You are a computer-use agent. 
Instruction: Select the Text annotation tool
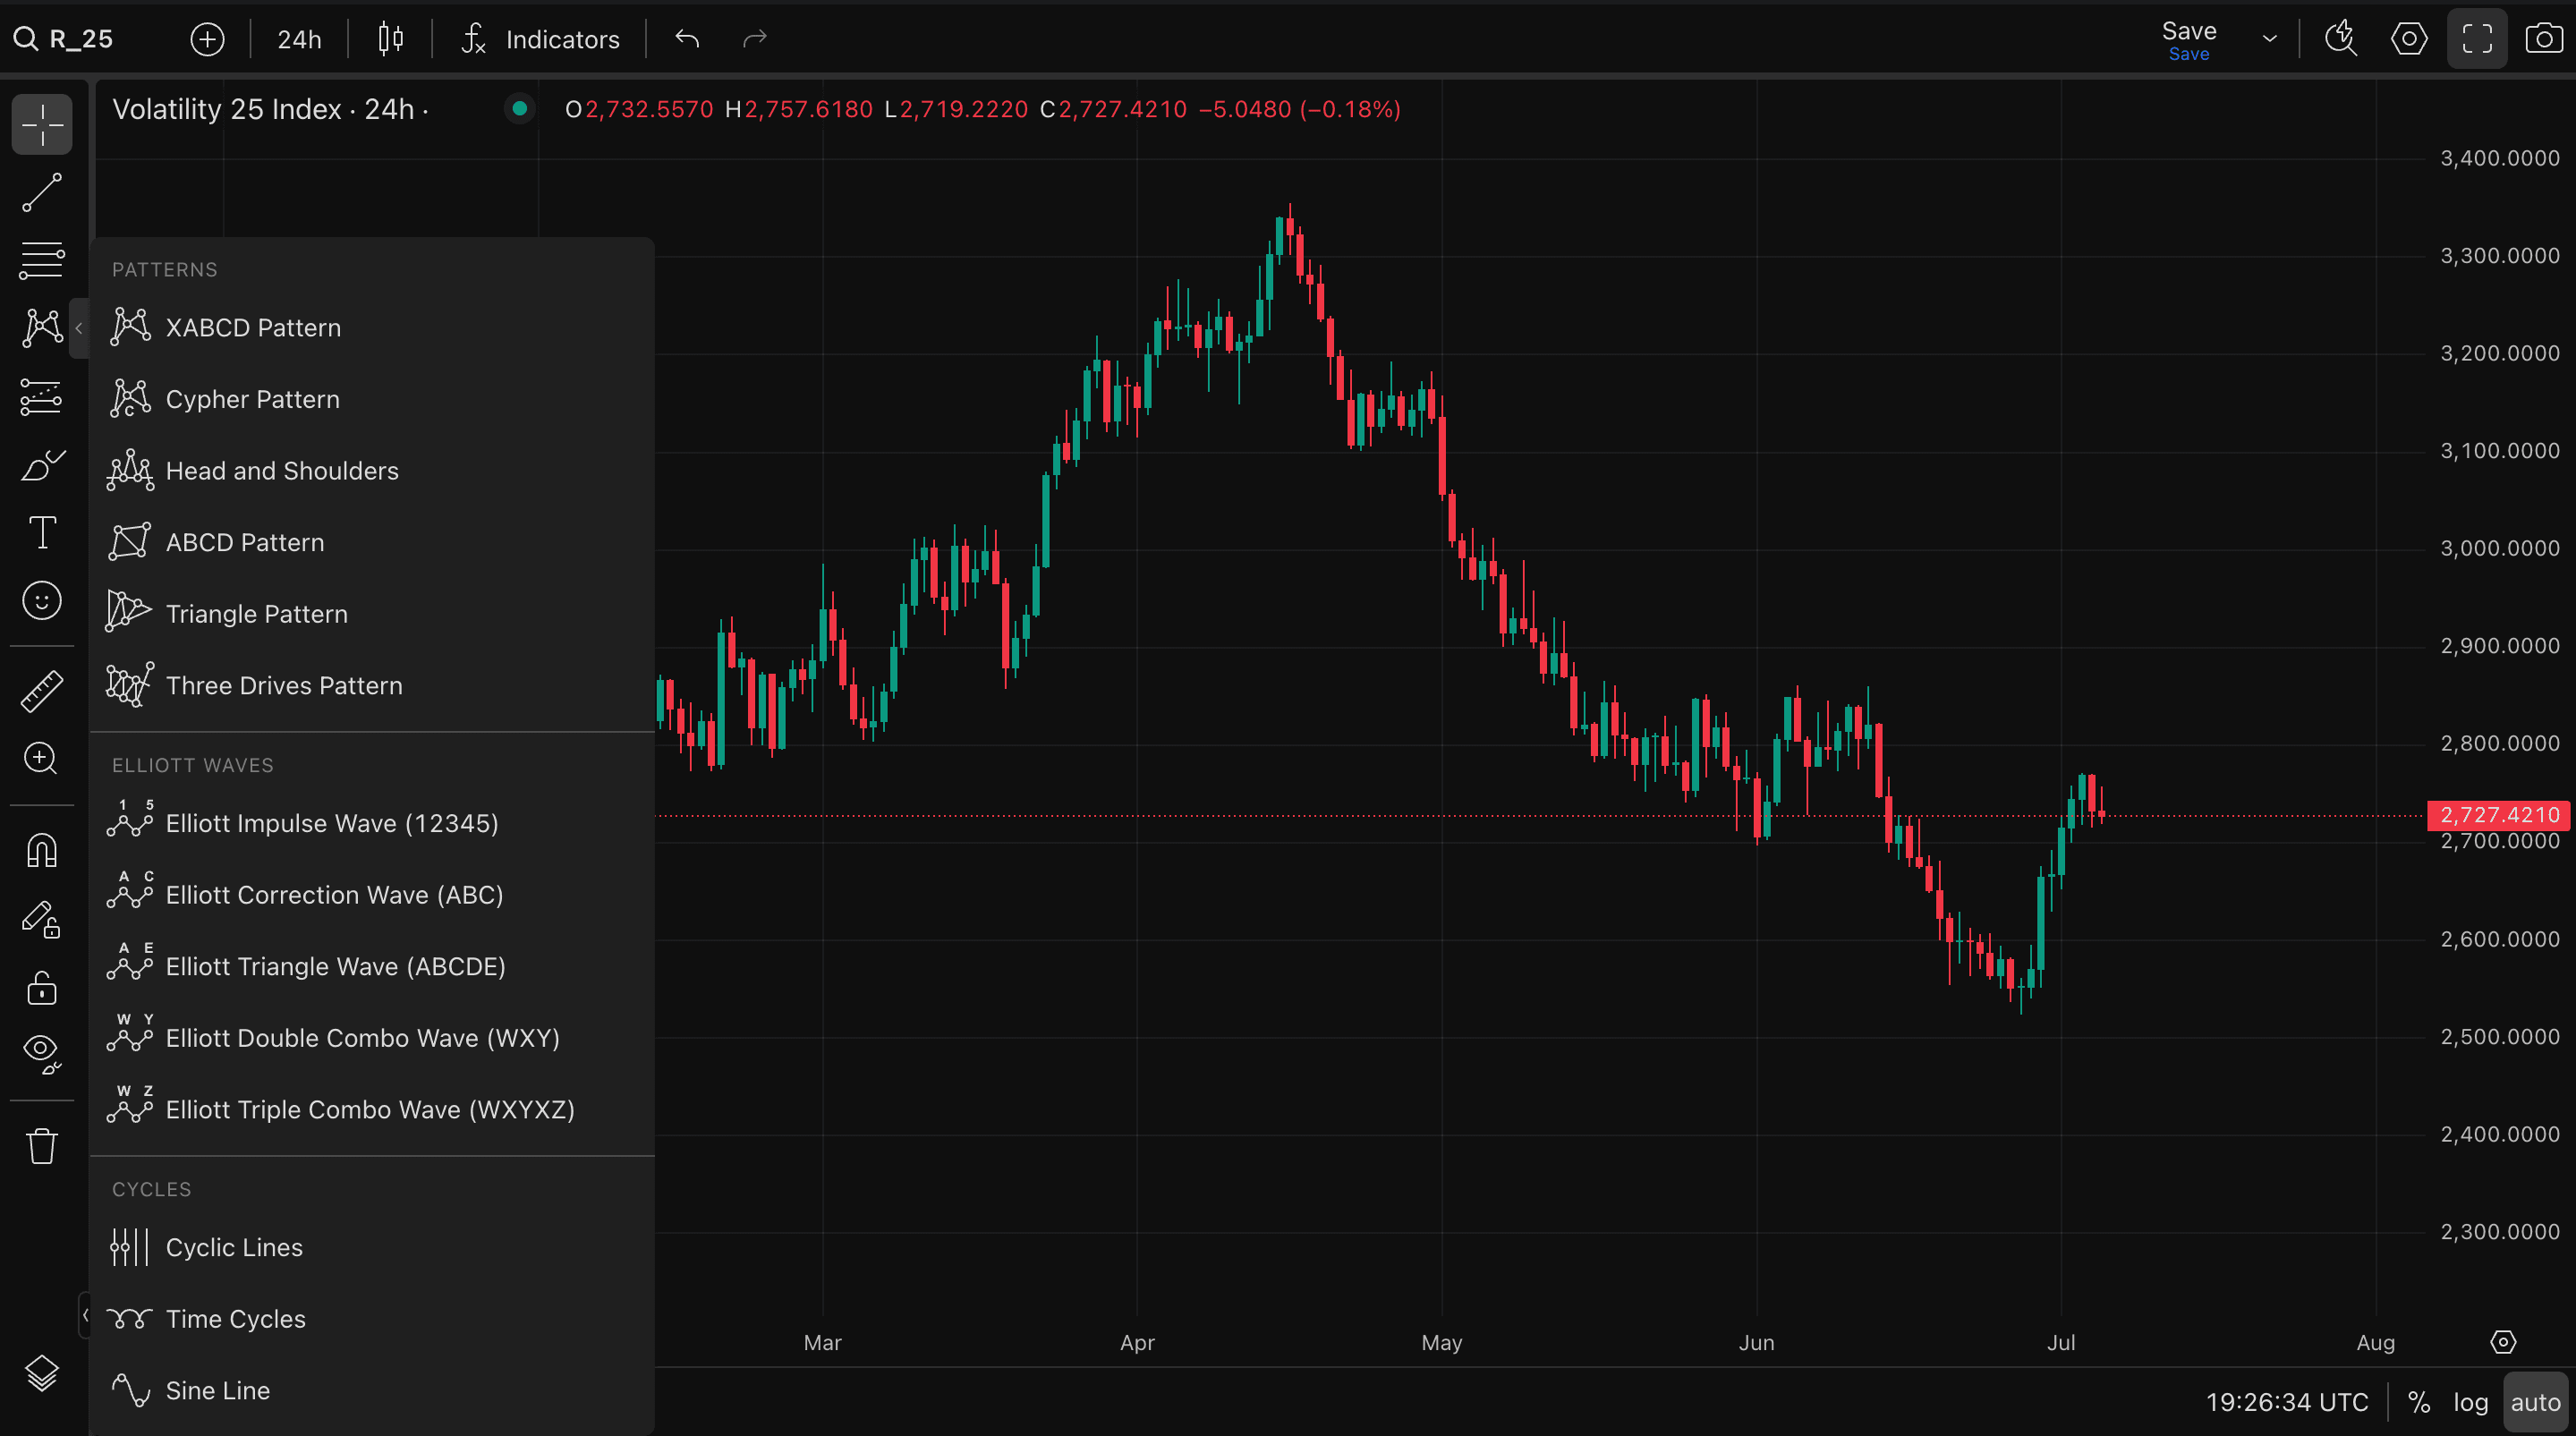tap(42, 532)
